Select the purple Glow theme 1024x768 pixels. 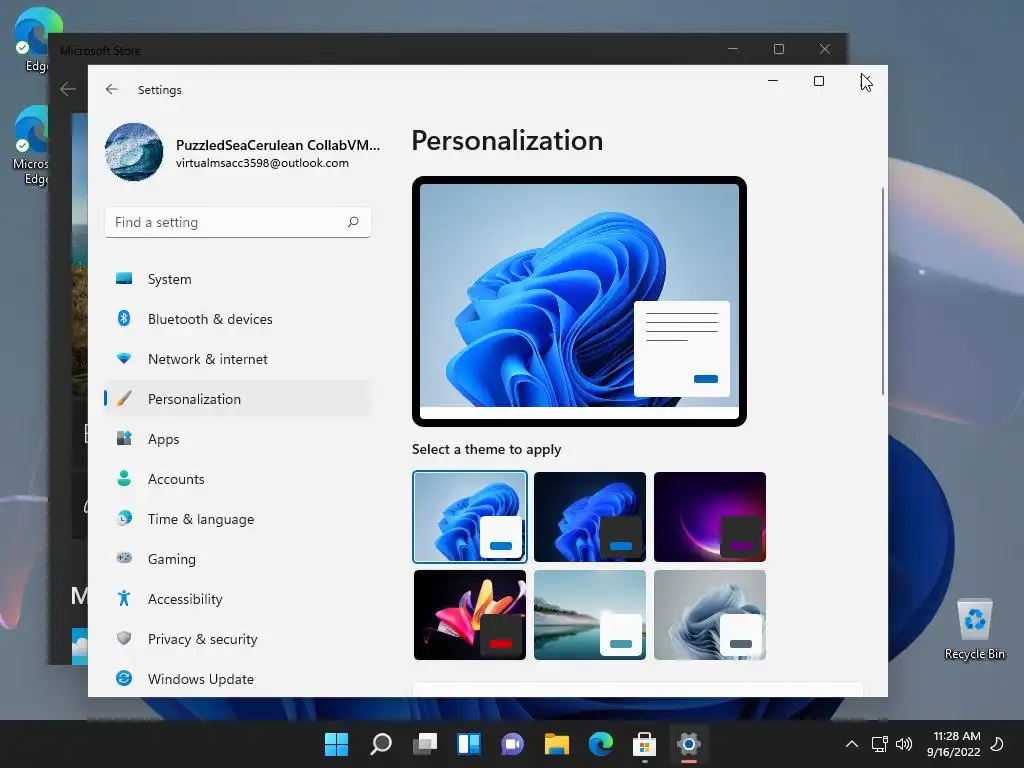[710, 517]
